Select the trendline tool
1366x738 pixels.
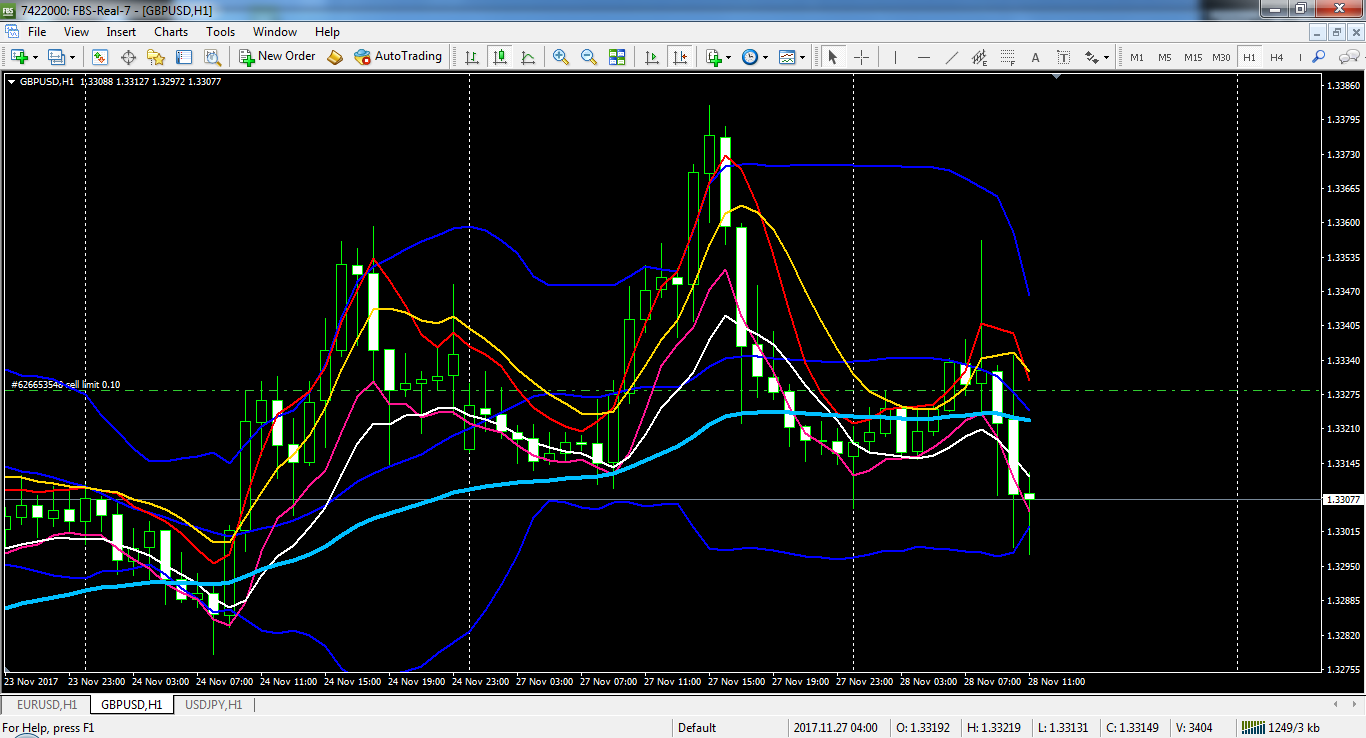coord(951,57)
